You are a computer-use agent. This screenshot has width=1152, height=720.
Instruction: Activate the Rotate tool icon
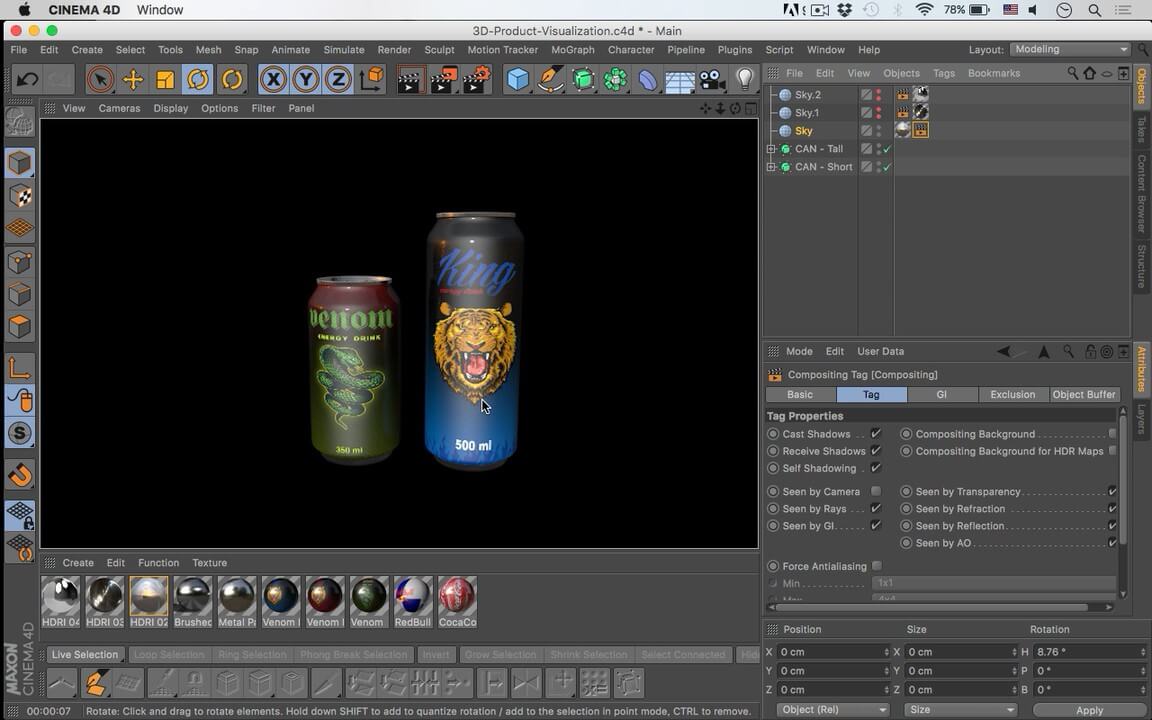click(x=198, y=79)
